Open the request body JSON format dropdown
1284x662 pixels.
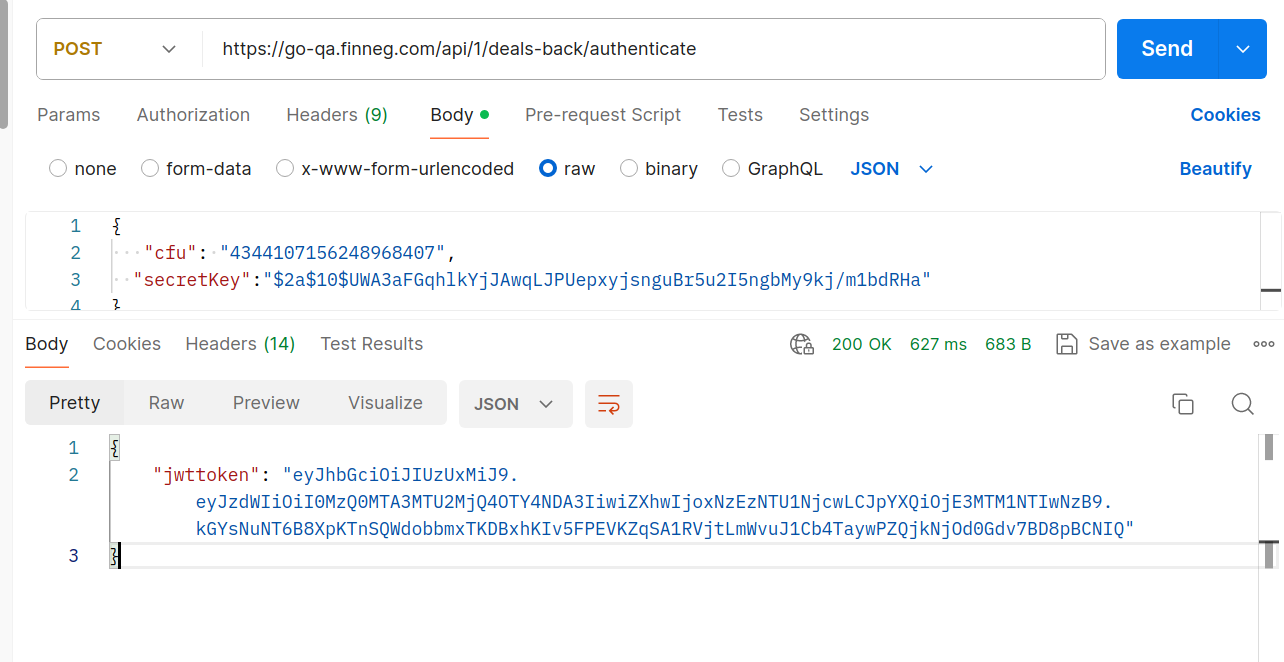coord(891,169)
